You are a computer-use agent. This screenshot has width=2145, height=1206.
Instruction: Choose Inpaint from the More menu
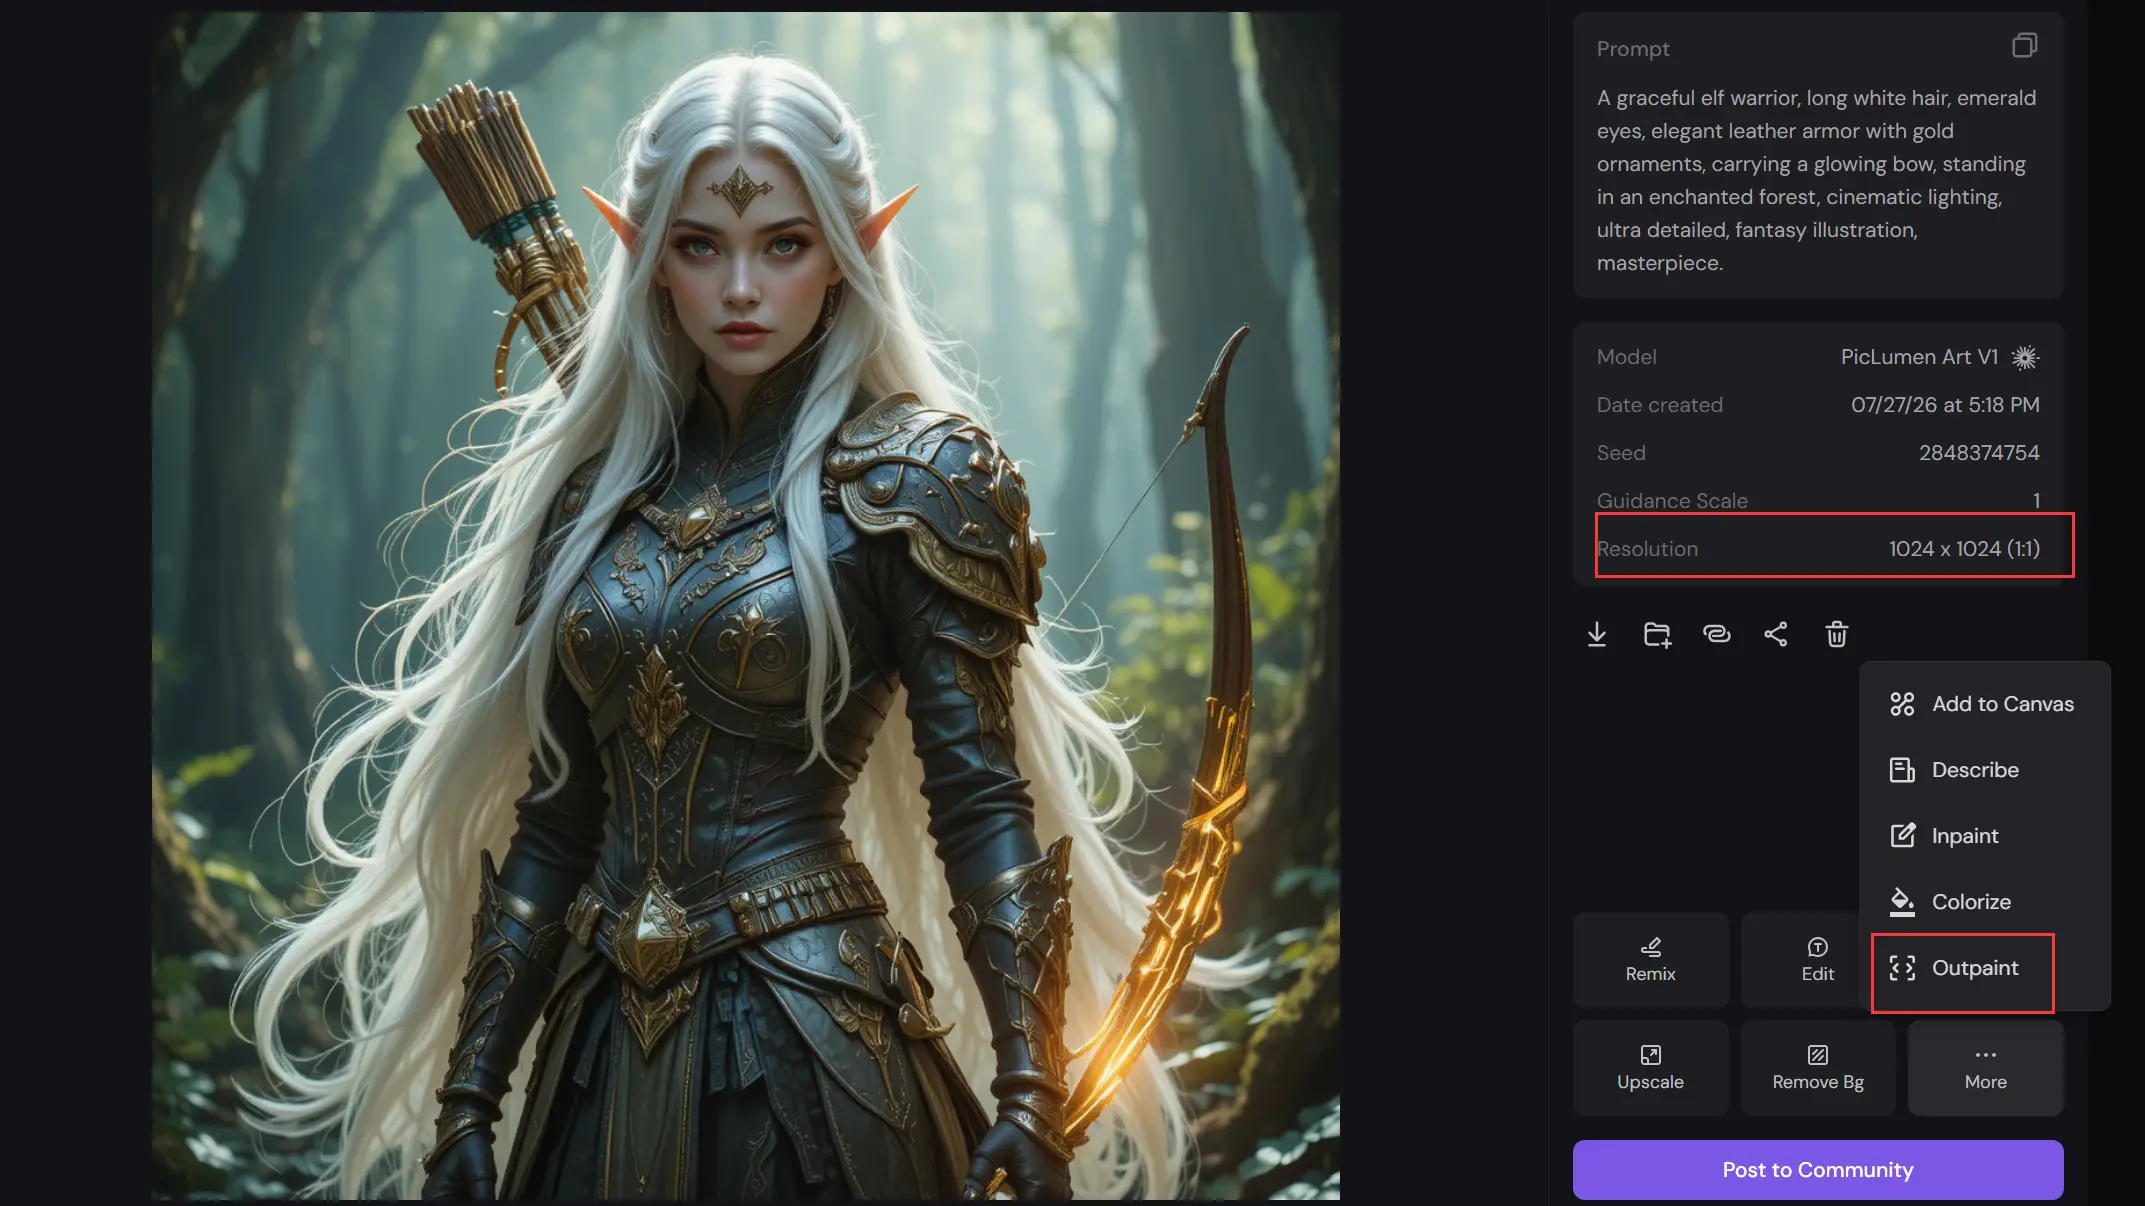pos(1984,836)
